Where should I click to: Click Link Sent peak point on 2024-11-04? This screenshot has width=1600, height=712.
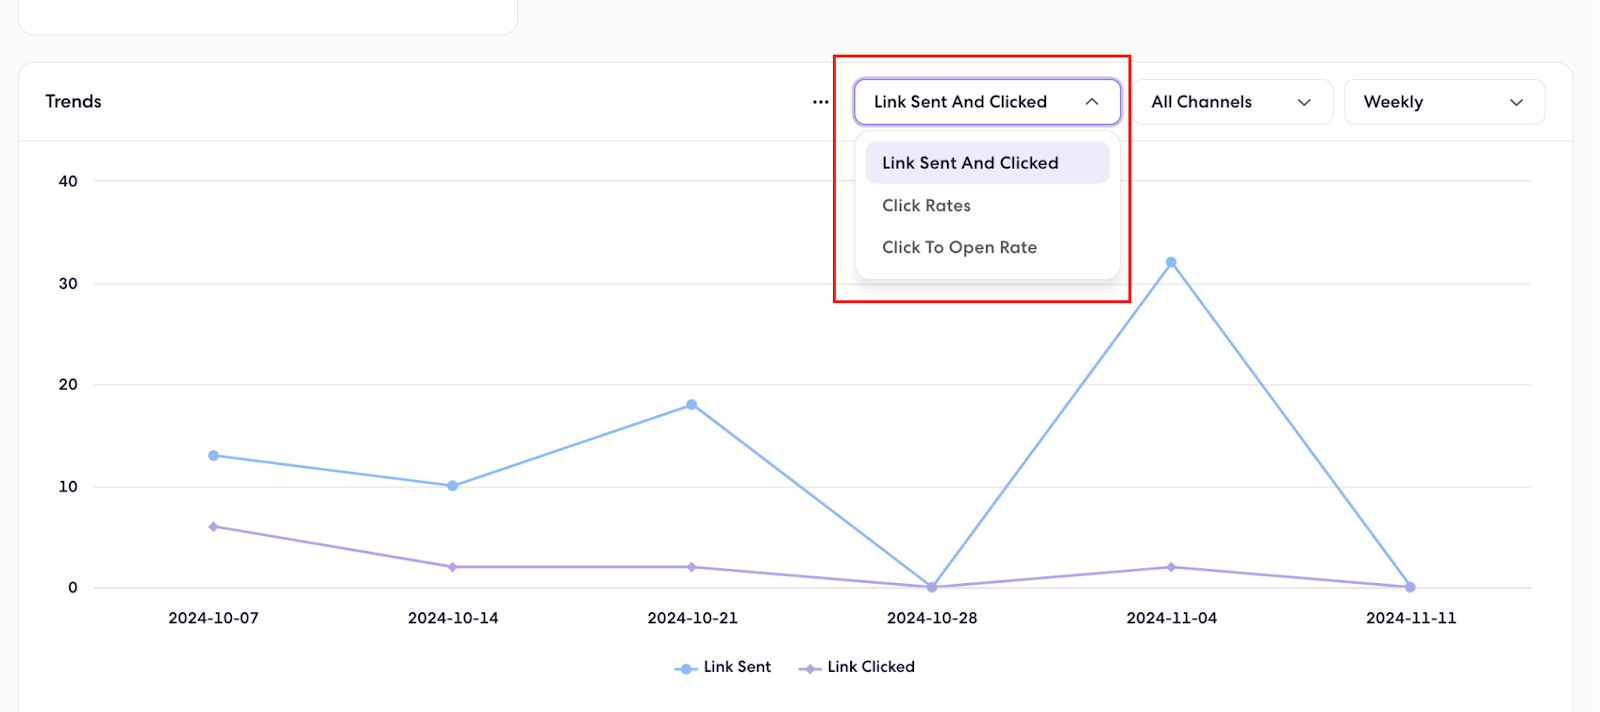click(1171, 263)
